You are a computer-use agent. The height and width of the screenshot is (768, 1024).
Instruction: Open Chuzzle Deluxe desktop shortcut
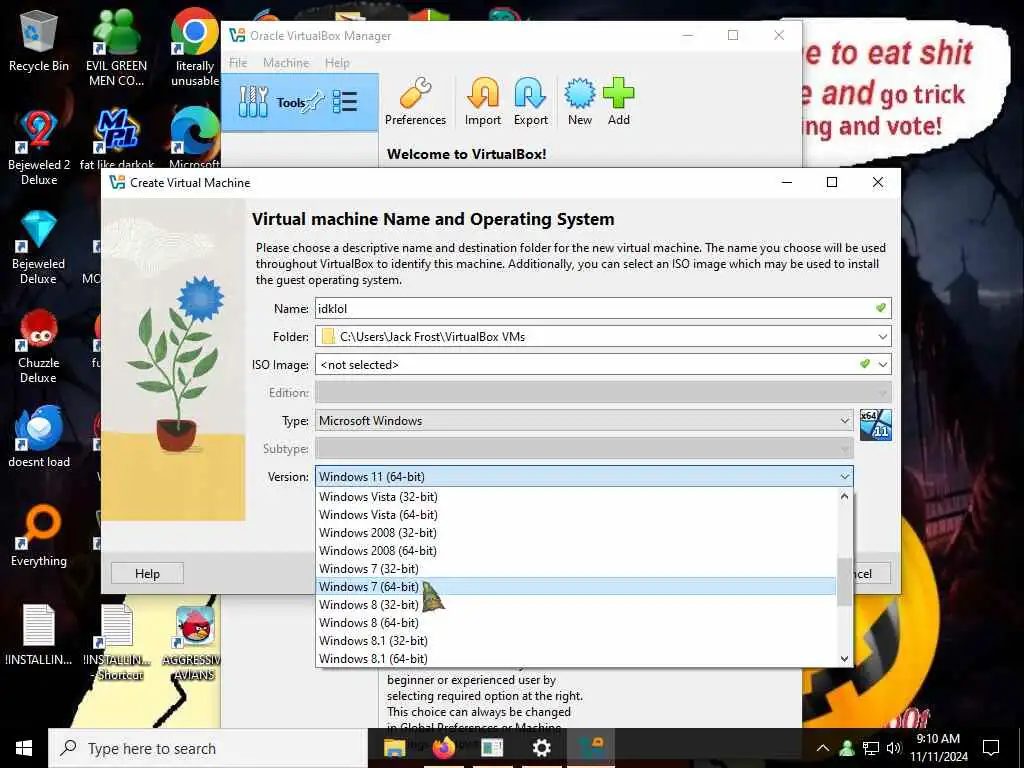click(x=39, y=346)
